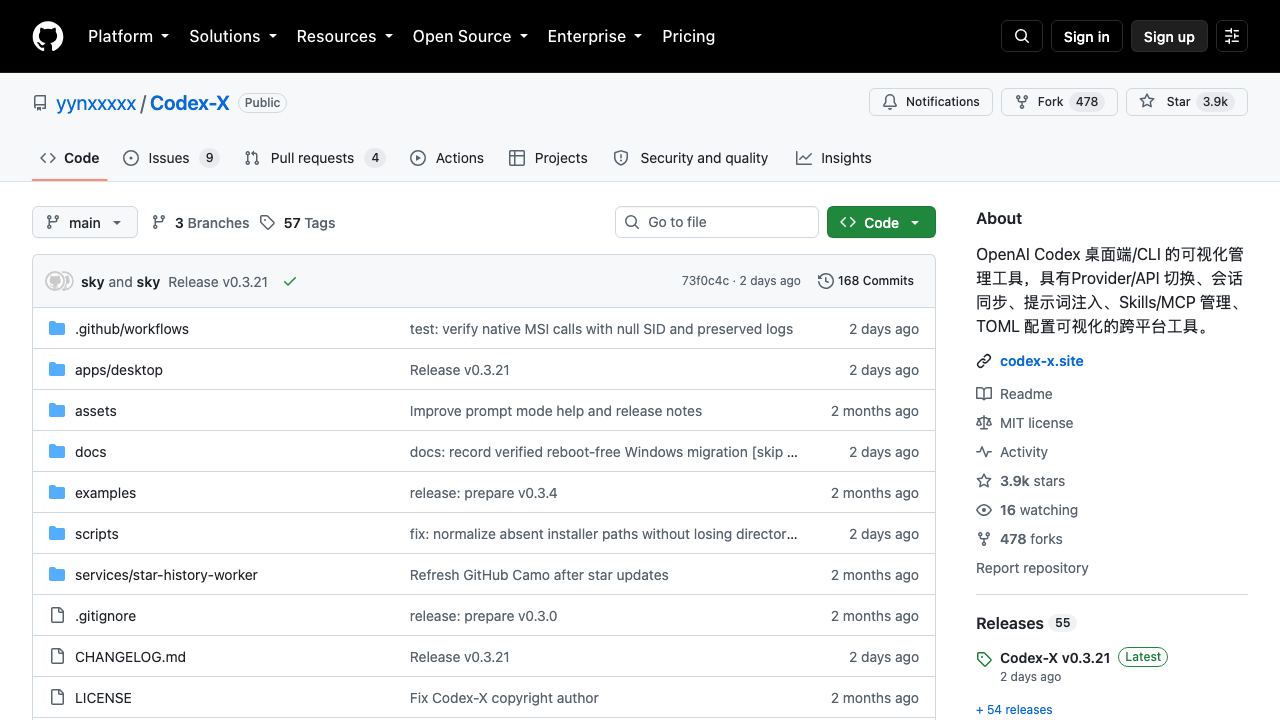This screenshot has height=720, width=1280.
Task: Click the scale icon beside MIT license
Action: (x=984, y=423)
